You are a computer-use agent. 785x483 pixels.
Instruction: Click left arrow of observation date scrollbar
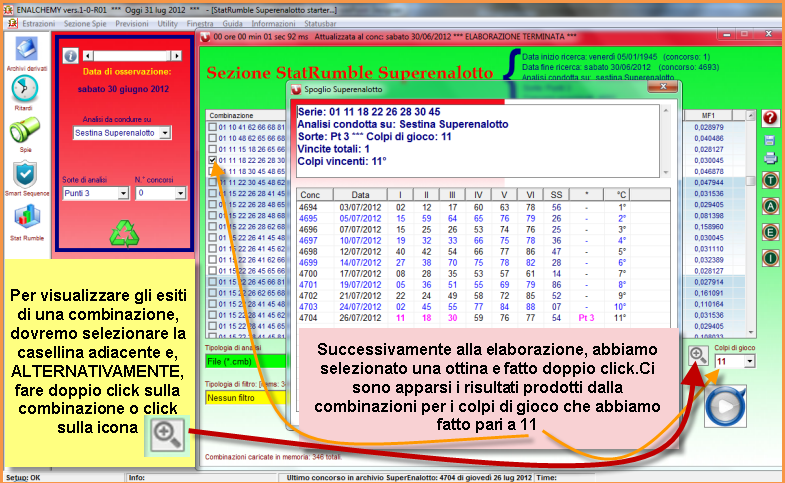click(88, 56)
